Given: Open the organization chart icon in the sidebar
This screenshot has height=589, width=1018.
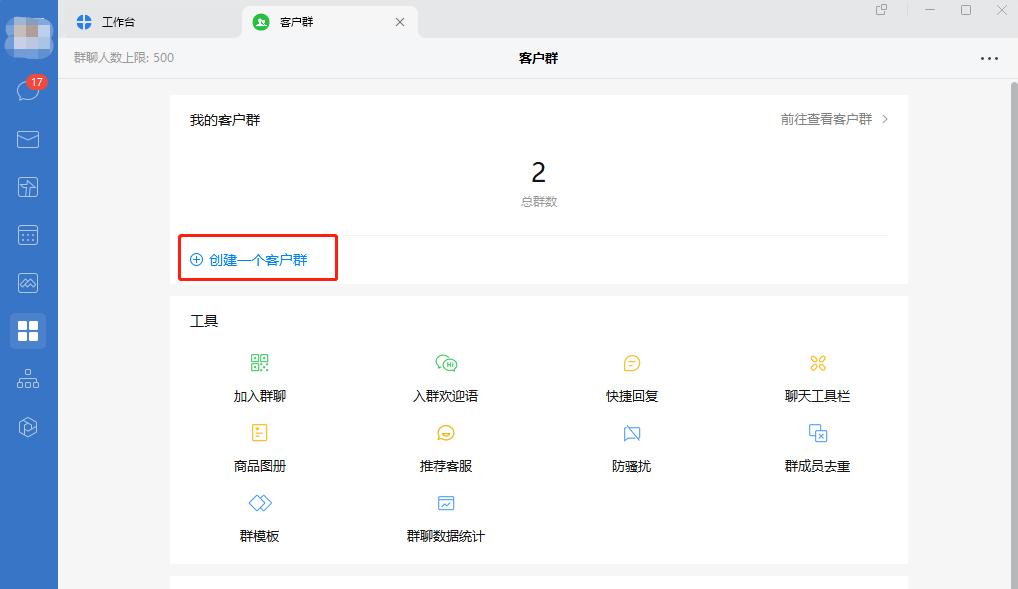Looking at the screenshot, I should coord(28,379).
